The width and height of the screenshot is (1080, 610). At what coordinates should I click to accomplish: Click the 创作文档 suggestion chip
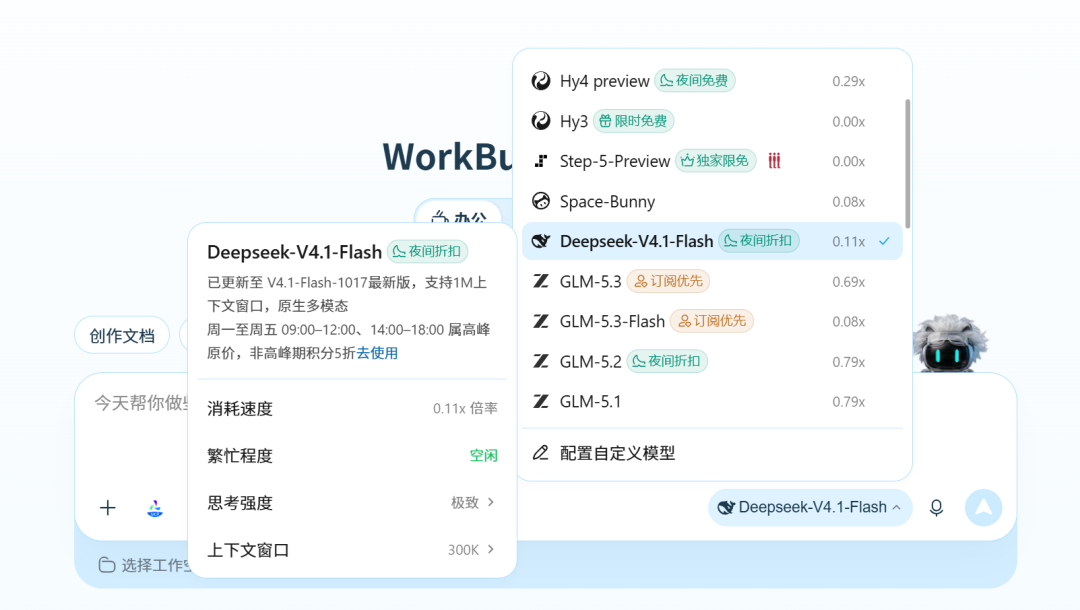[x=122, y=335]
